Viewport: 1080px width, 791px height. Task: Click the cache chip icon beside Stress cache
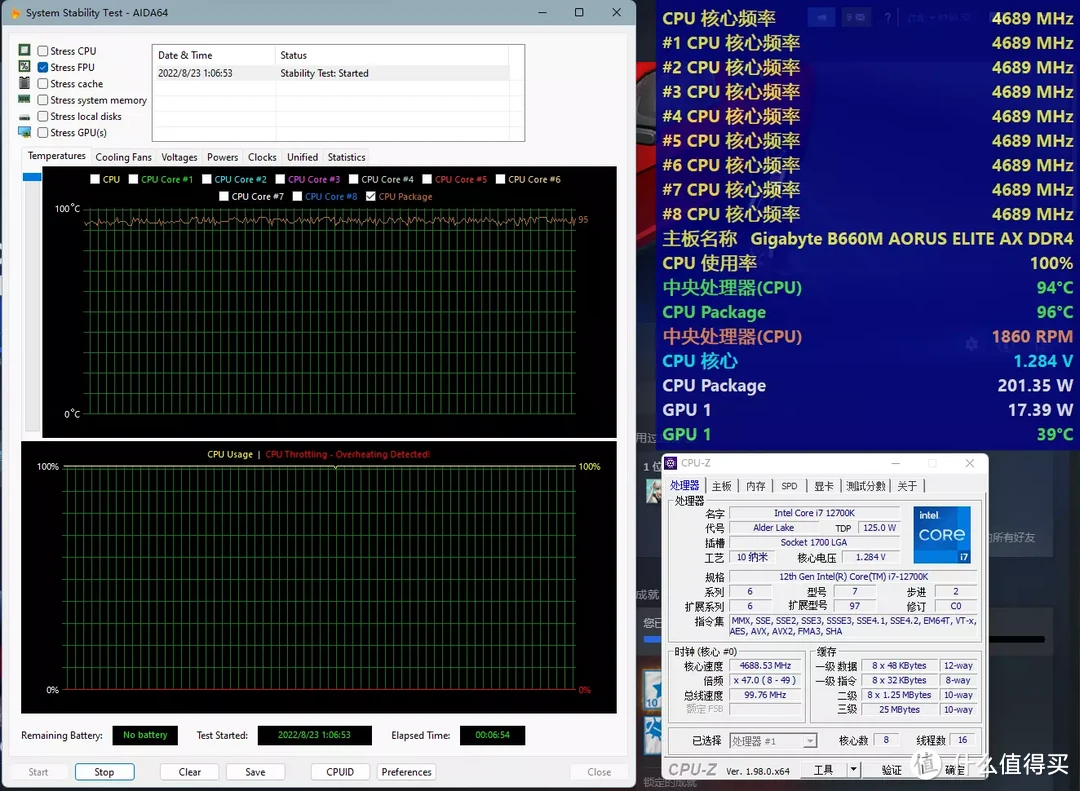coord(25,84)
